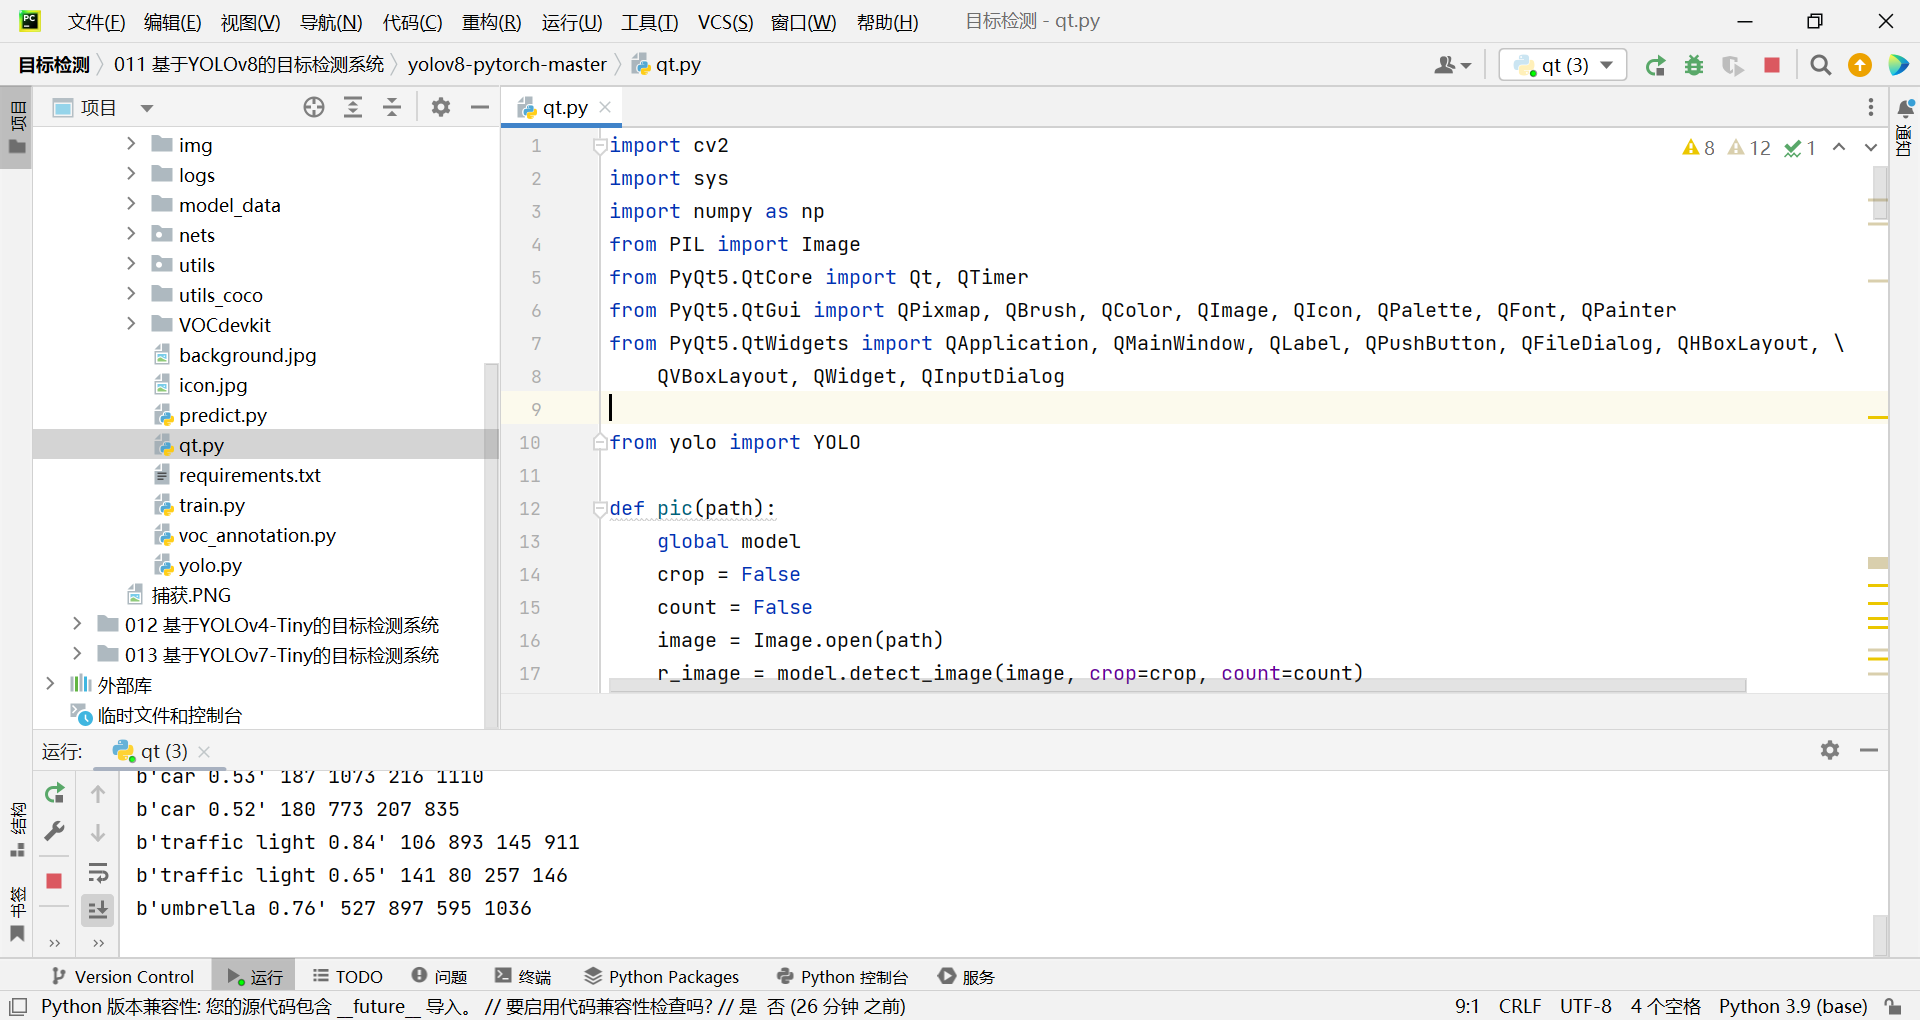The height and width of the screenshot is (1020, 1920).
Task: Expand the VOCdevkit folder
Action: pos(131,324)
